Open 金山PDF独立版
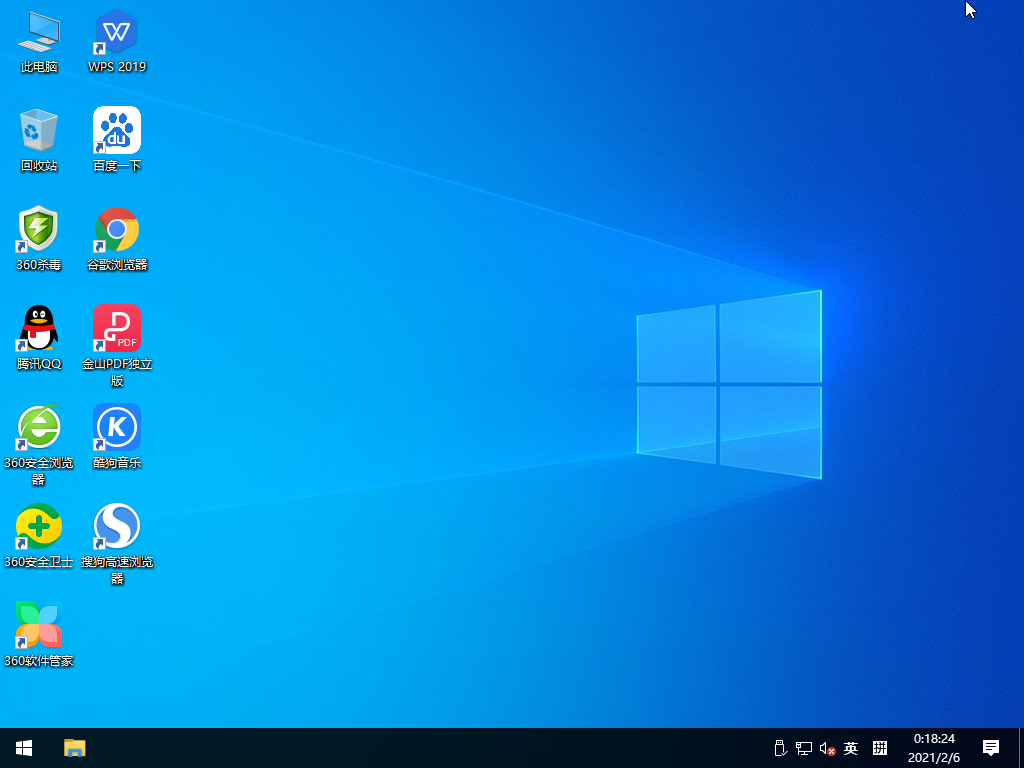This screenshot has width=1024, height=768. click(x=116, y=330)
